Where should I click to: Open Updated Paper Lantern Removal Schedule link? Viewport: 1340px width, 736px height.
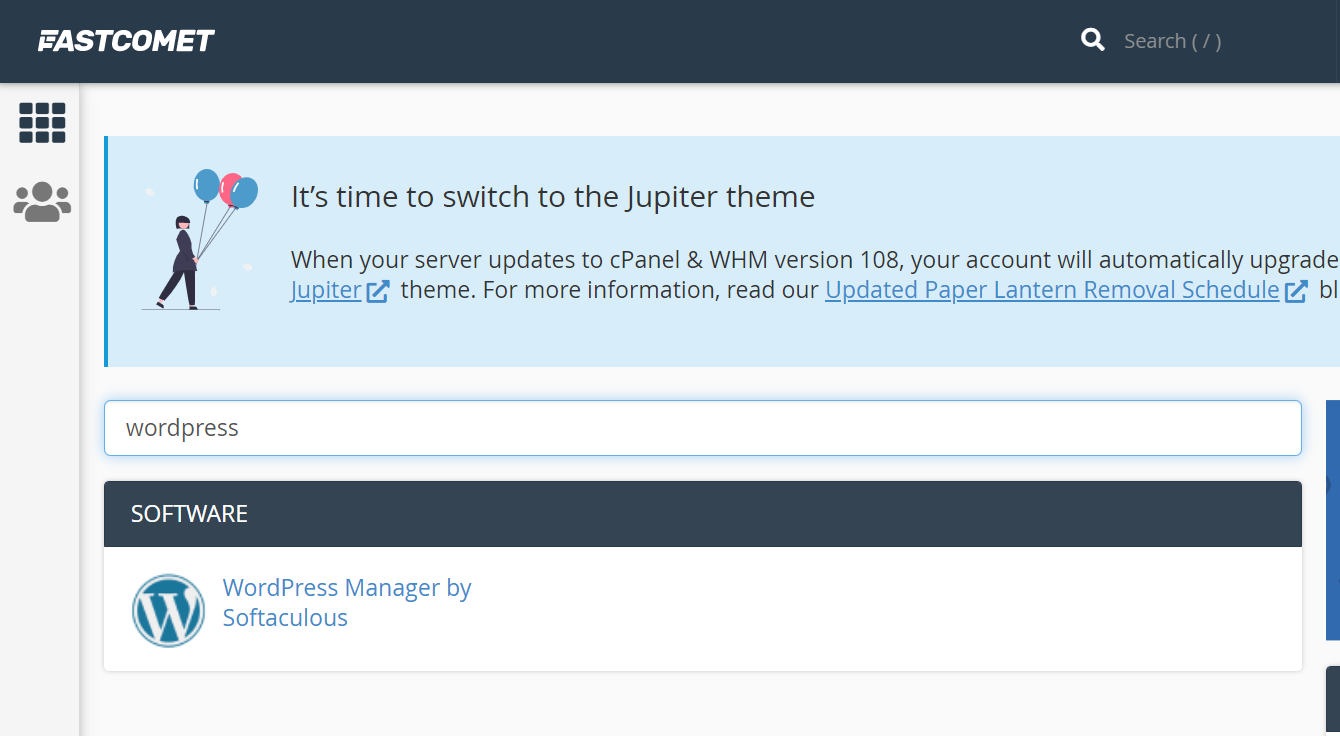[1052, 290]
